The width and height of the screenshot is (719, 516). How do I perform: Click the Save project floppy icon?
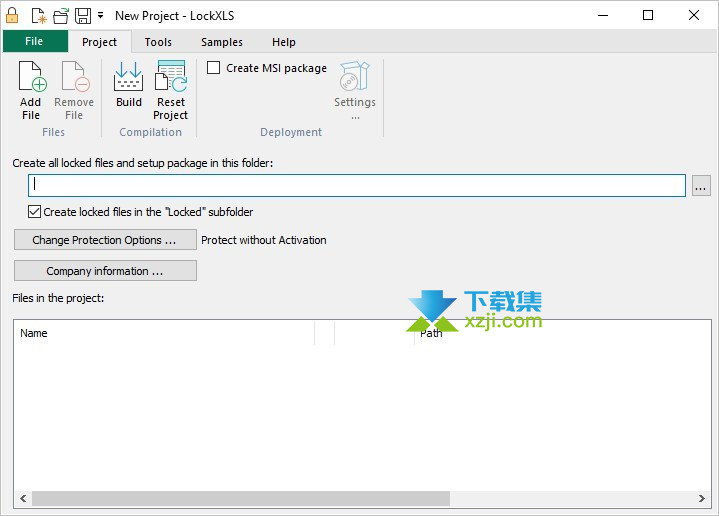(x=83, y=16)
